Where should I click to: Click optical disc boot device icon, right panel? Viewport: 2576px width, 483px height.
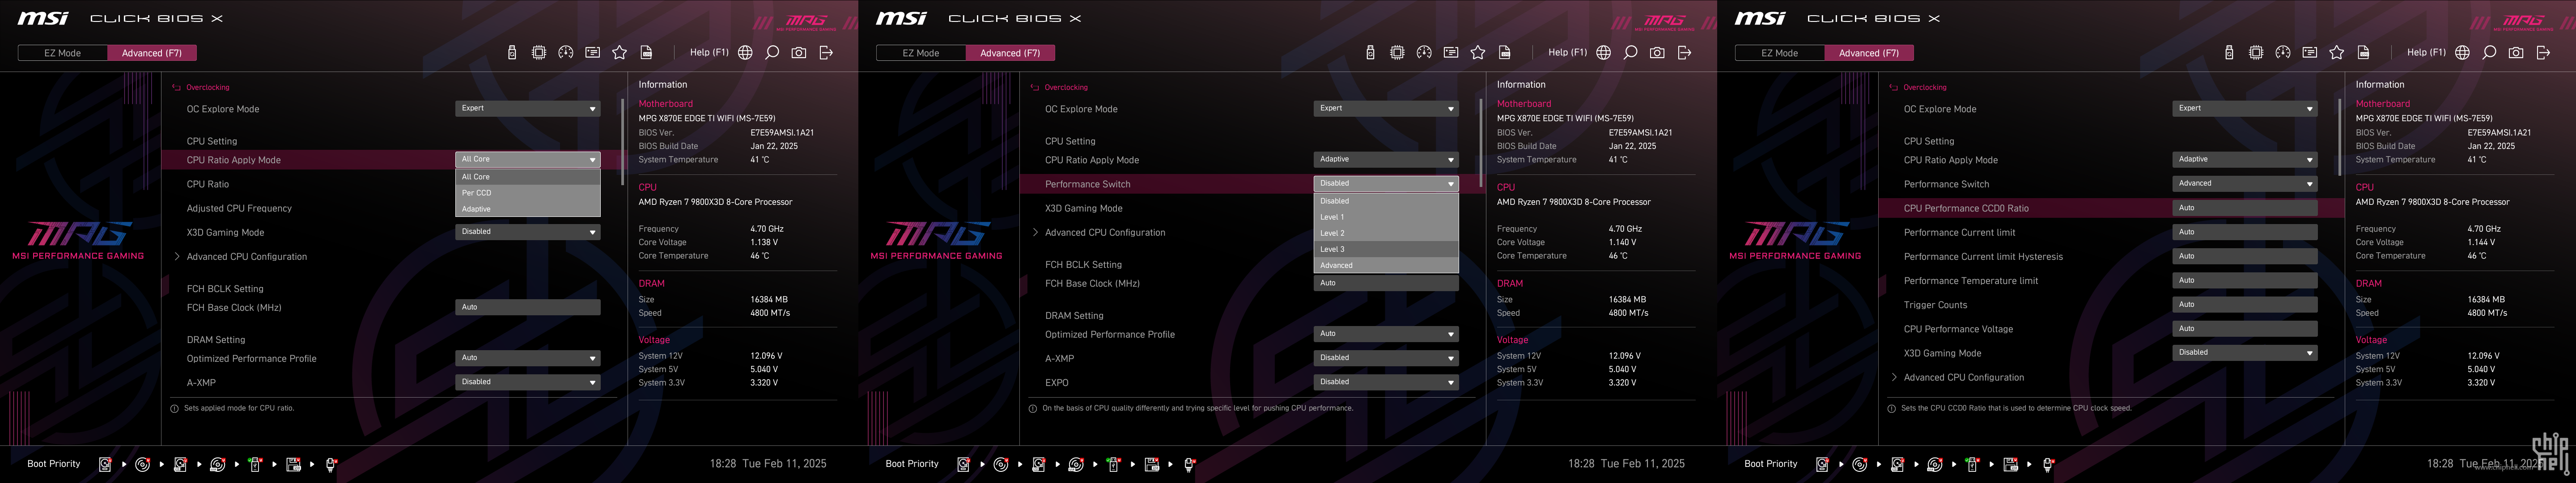[1860, 464]
